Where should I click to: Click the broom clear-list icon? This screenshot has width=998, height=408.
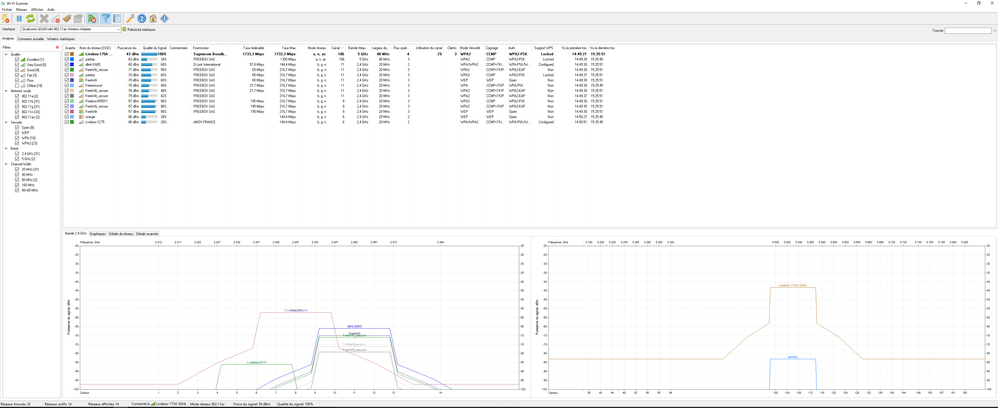[67, 18]
